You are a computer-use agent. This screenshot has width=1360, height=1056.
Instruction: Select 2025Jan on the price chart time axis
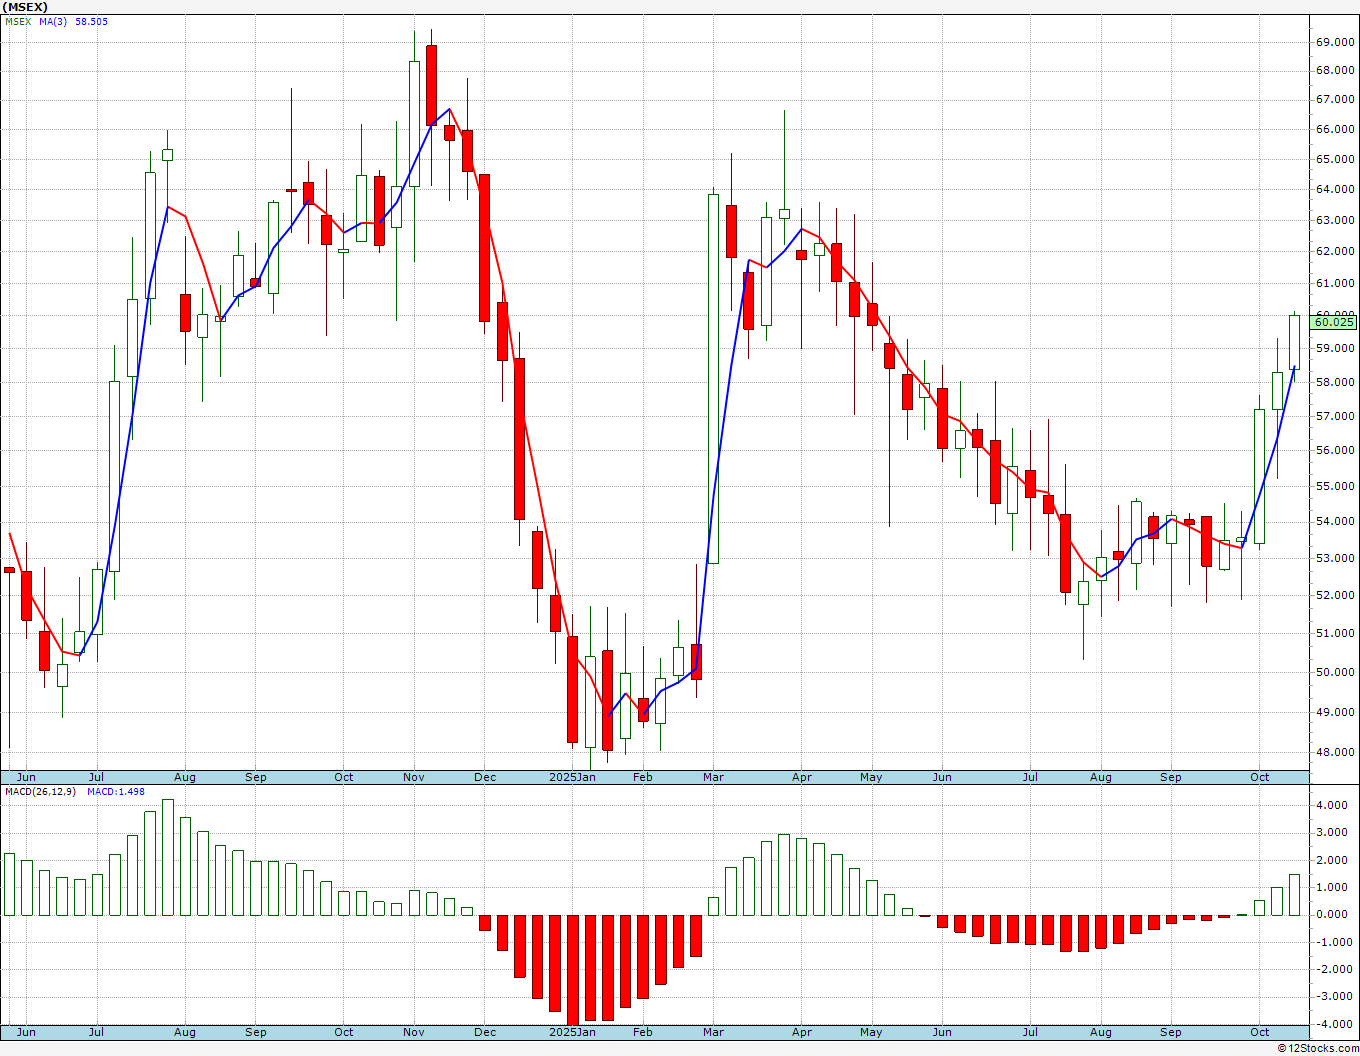pos(573,777)
